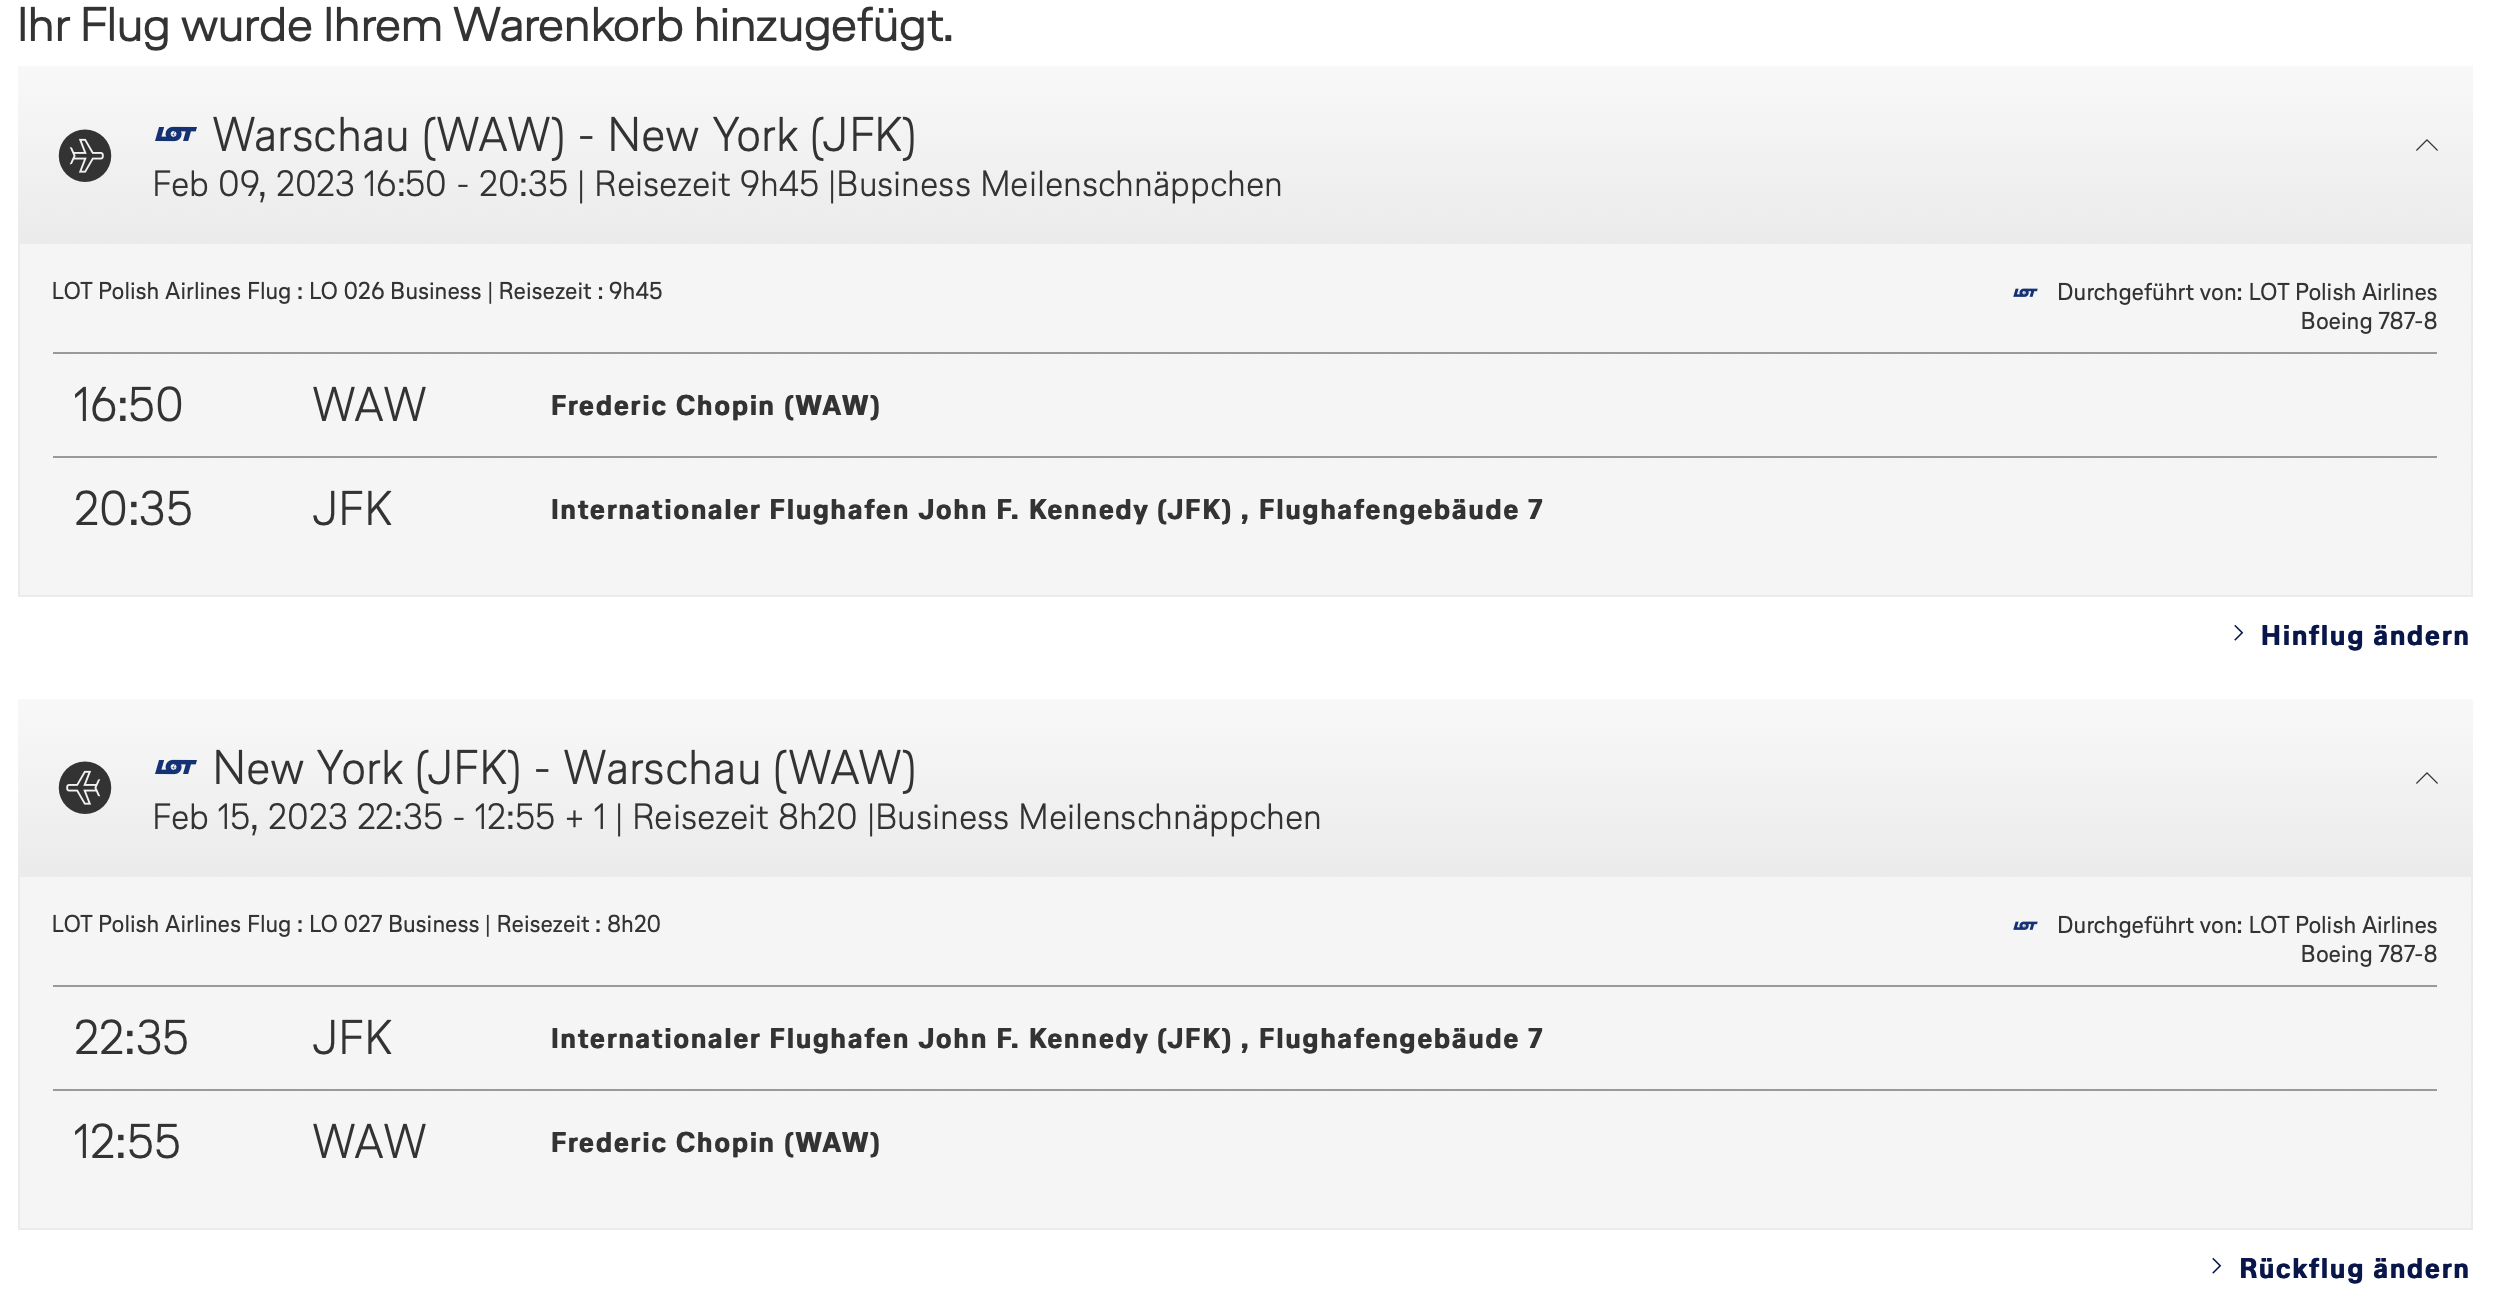Click LOT logo beside Warschau - New York title
2514x1302 pixels.
coord(176,134)
